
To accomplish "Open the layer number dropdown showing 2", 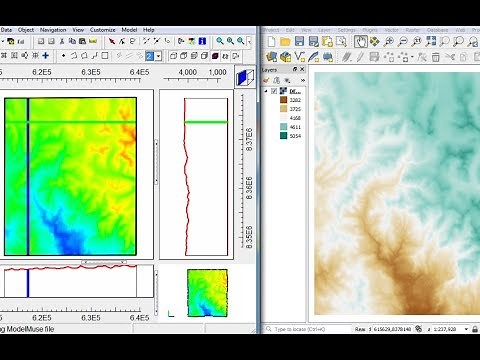I will point(158,56).
